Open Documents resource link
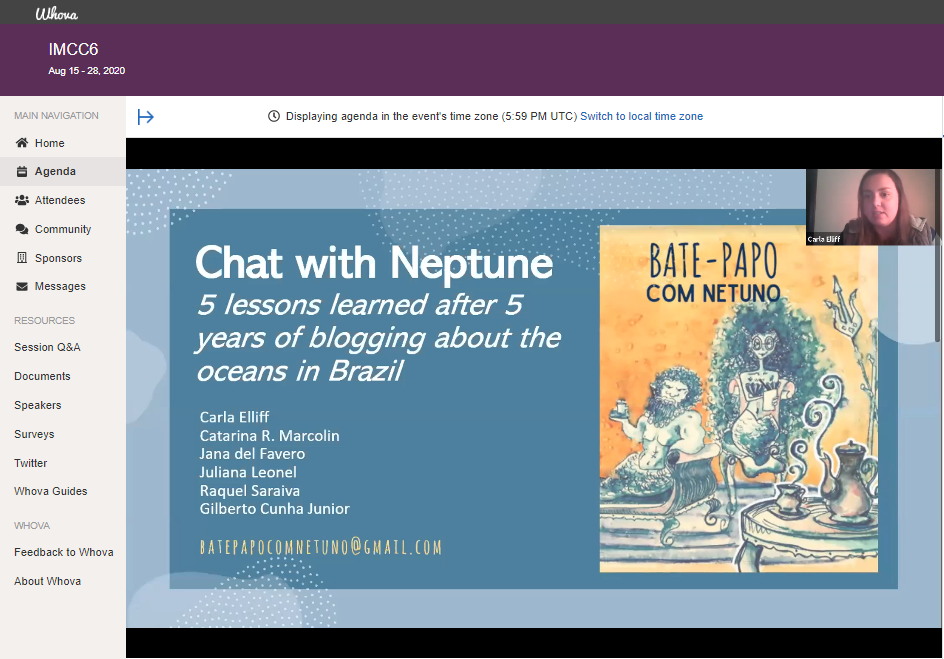Image resolution: width=944 pixels, height=659 pixels. pos(42,376)
